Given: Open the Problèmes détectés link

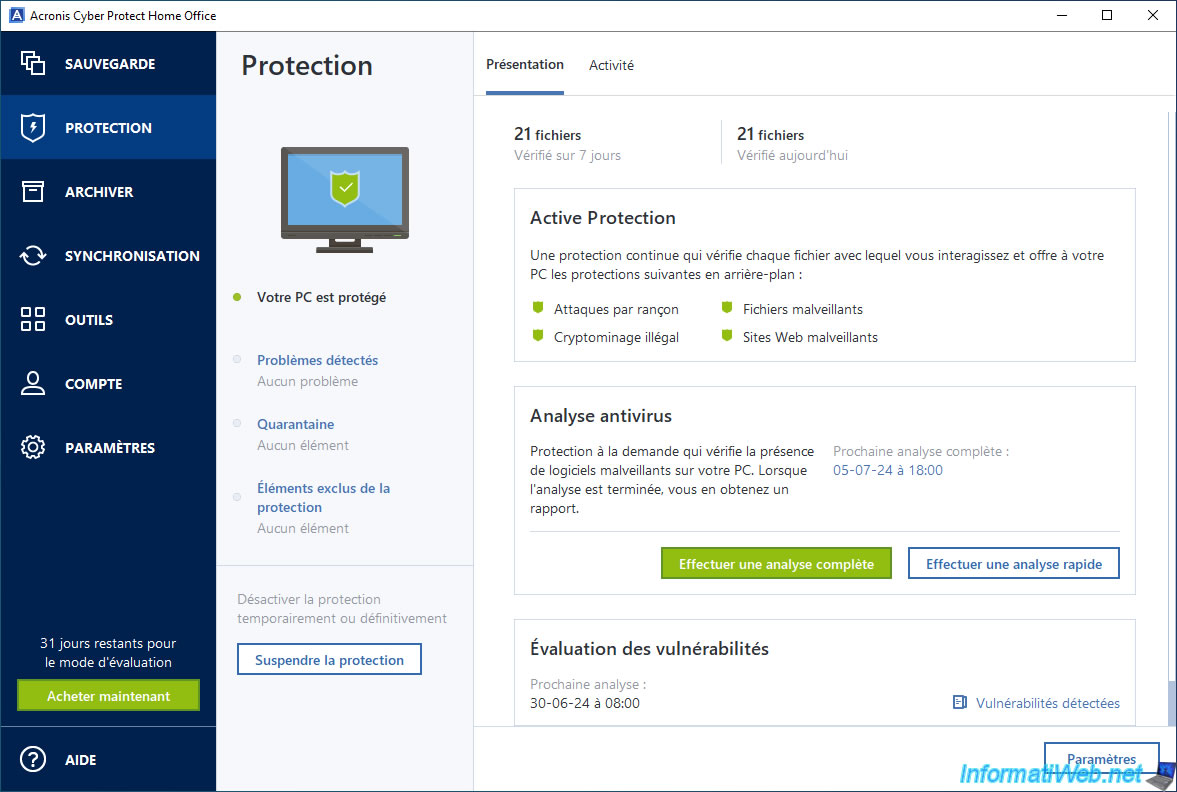Looking at the screenshot, I should (318, 360).
